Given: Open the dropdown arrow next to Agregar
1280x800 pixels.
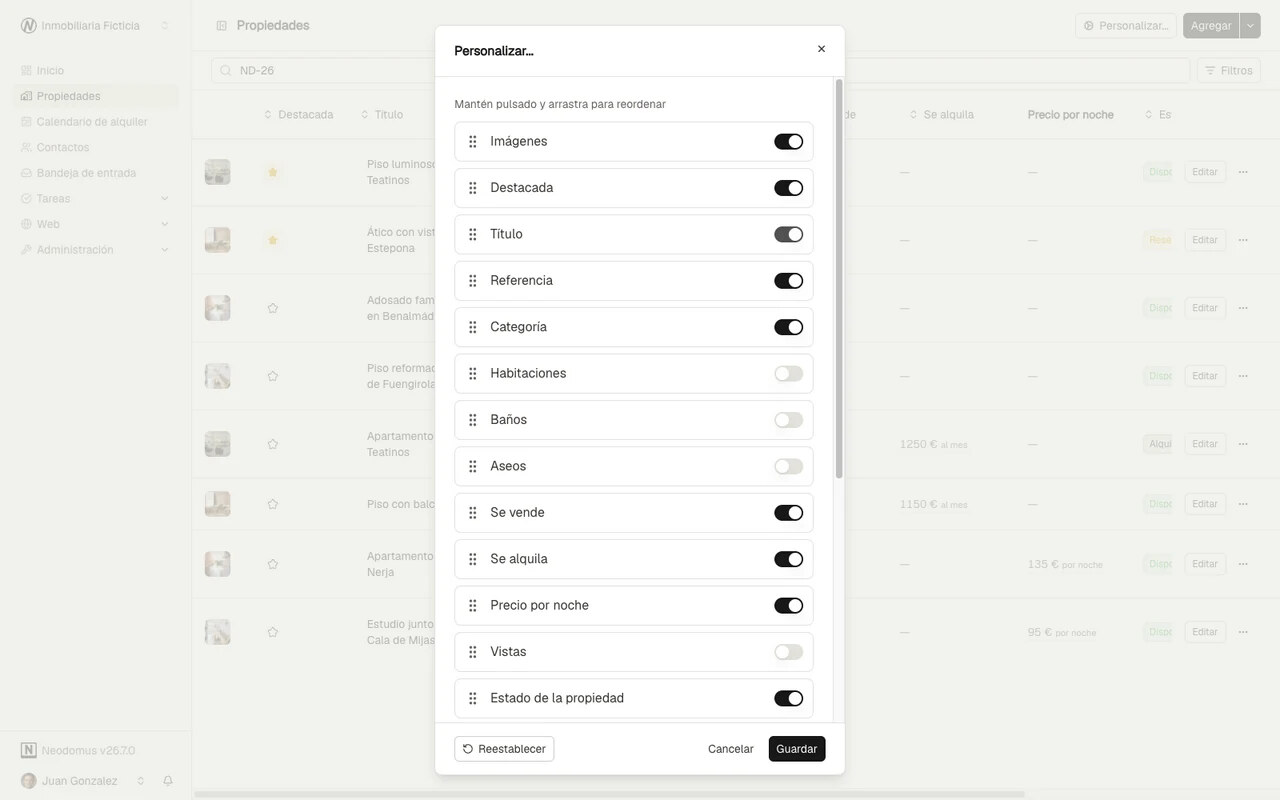Looking at the screenshot, I should tap(1250, 26).
